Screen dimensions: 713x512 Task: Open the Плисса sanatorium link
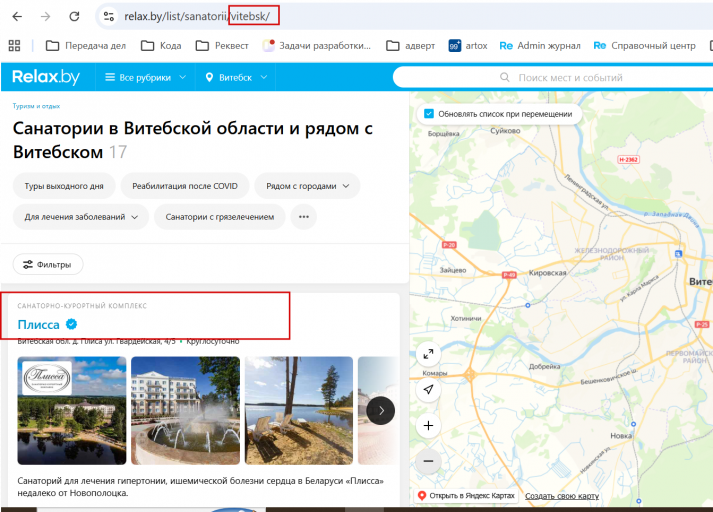[x=39, y=325]
